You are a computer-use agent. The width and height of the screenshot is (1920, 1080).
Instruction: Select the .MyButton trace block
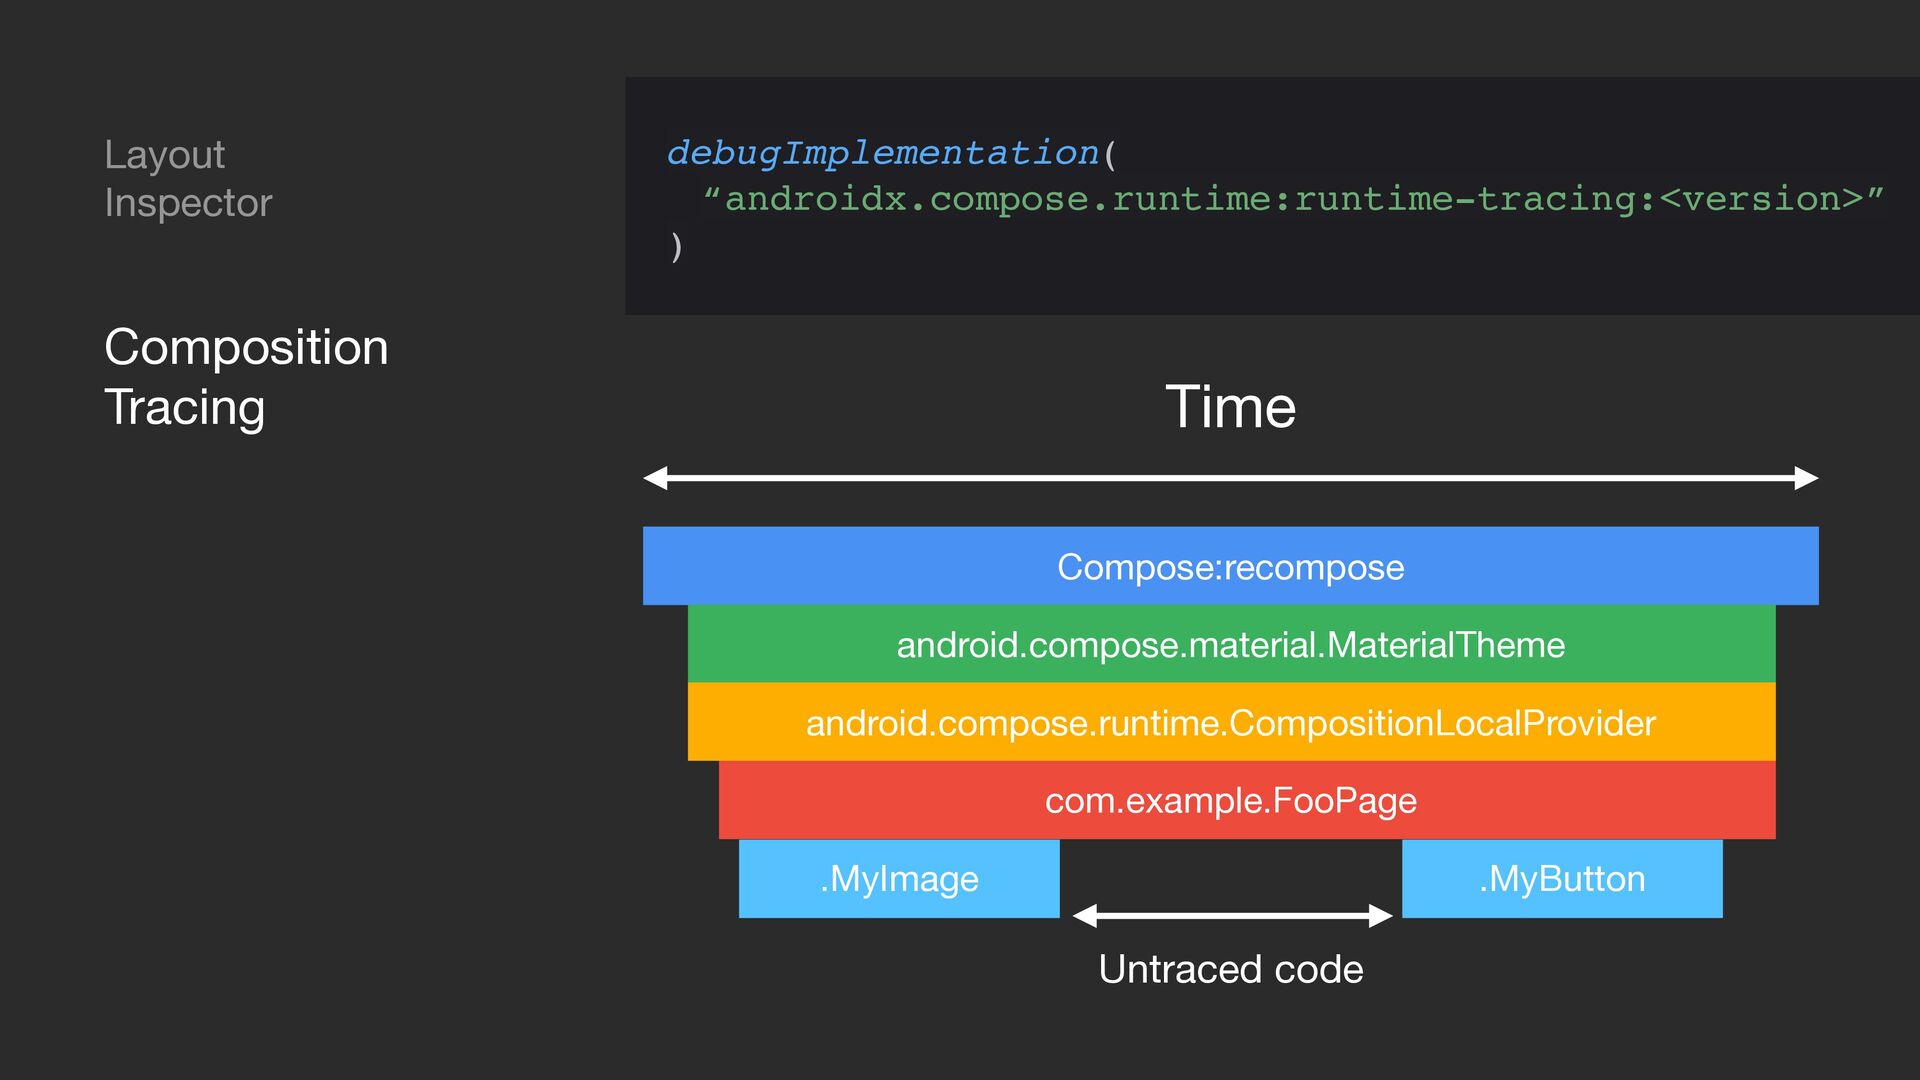[x=1561, y=878]
